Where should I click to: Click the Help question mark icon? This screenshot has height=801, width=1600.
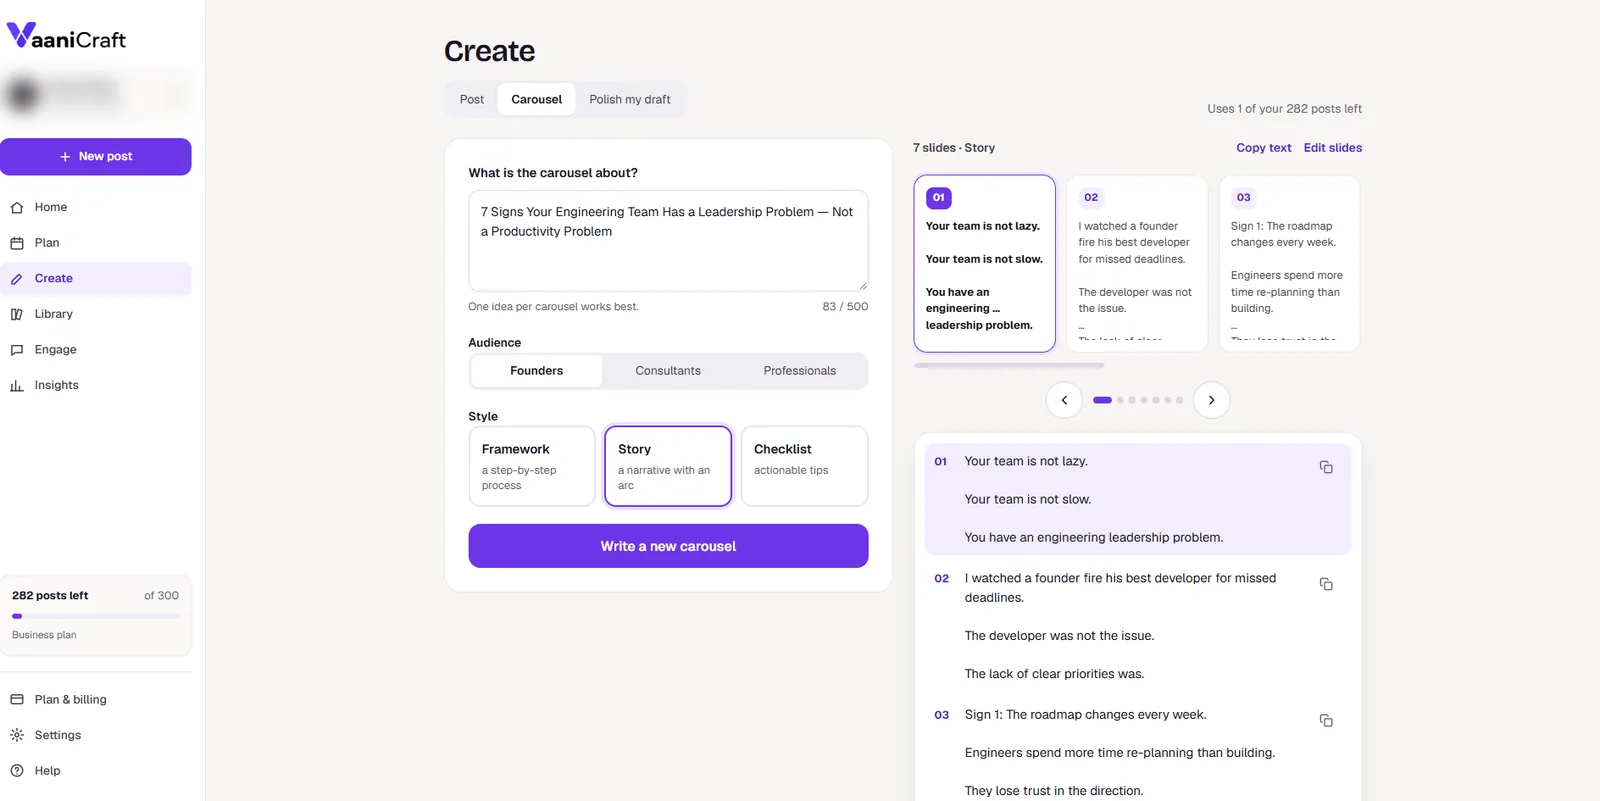[x=17, y=771]
